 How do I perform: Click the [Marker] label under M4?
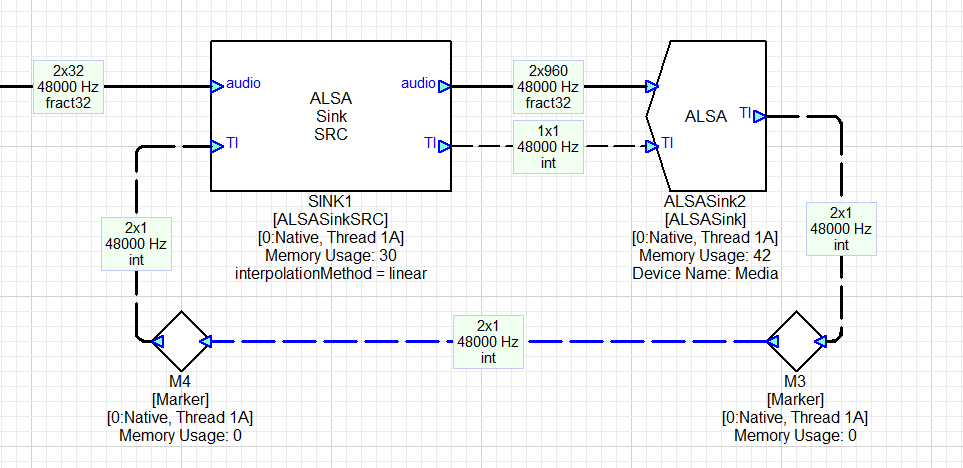tap(180, 399)
